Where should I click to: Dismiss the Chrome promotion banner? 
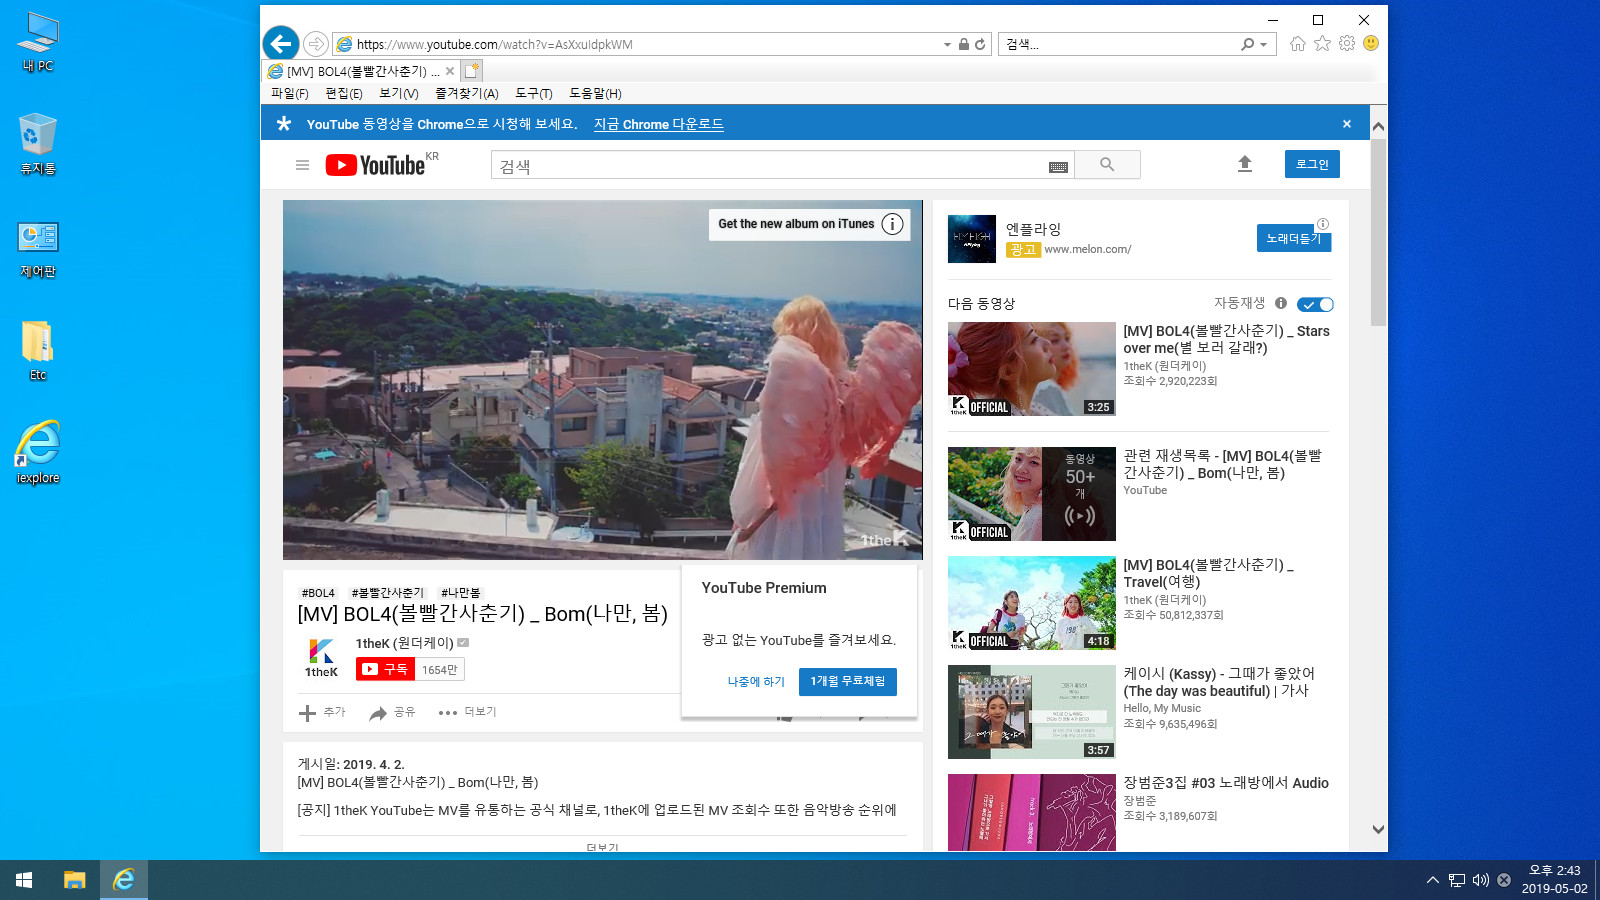tap(1347, 124)
